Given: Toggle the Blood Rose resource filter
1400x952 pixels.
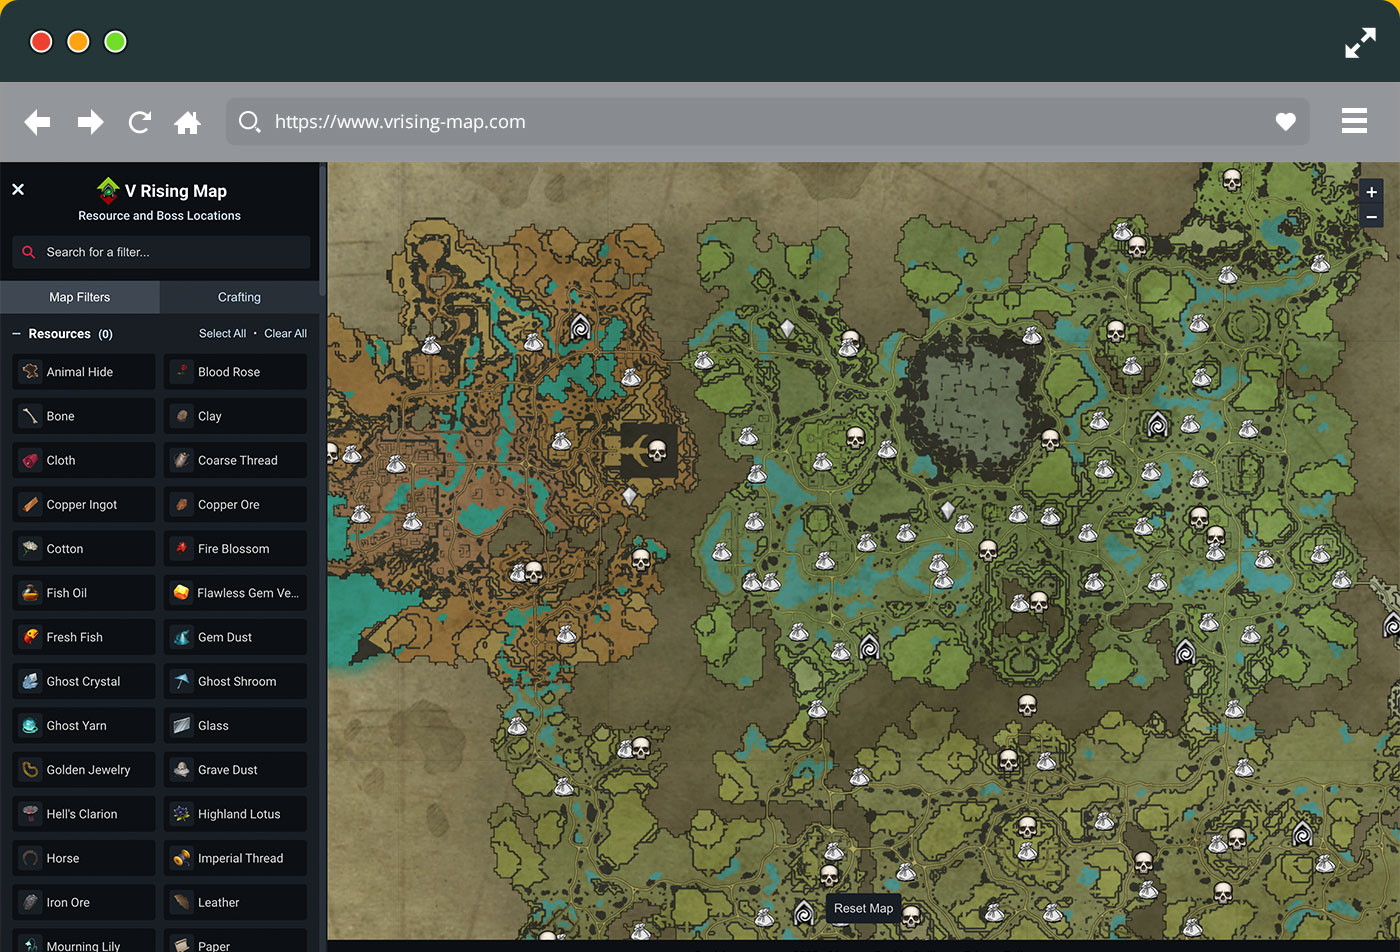Looking at the screenshot, I should [235, 372].
